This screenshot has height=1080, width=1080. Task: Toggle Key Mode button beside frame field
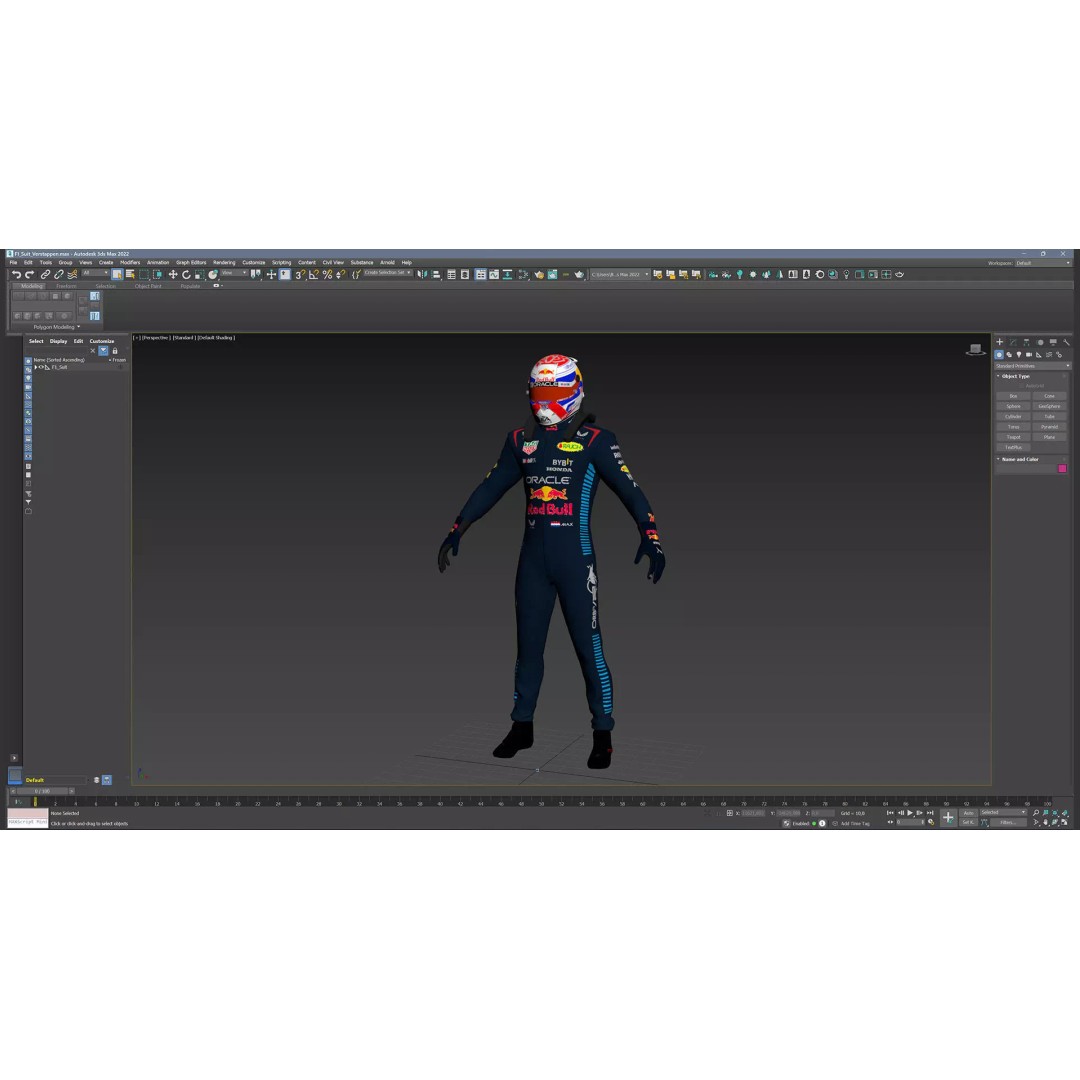click(x=891, y=822)
